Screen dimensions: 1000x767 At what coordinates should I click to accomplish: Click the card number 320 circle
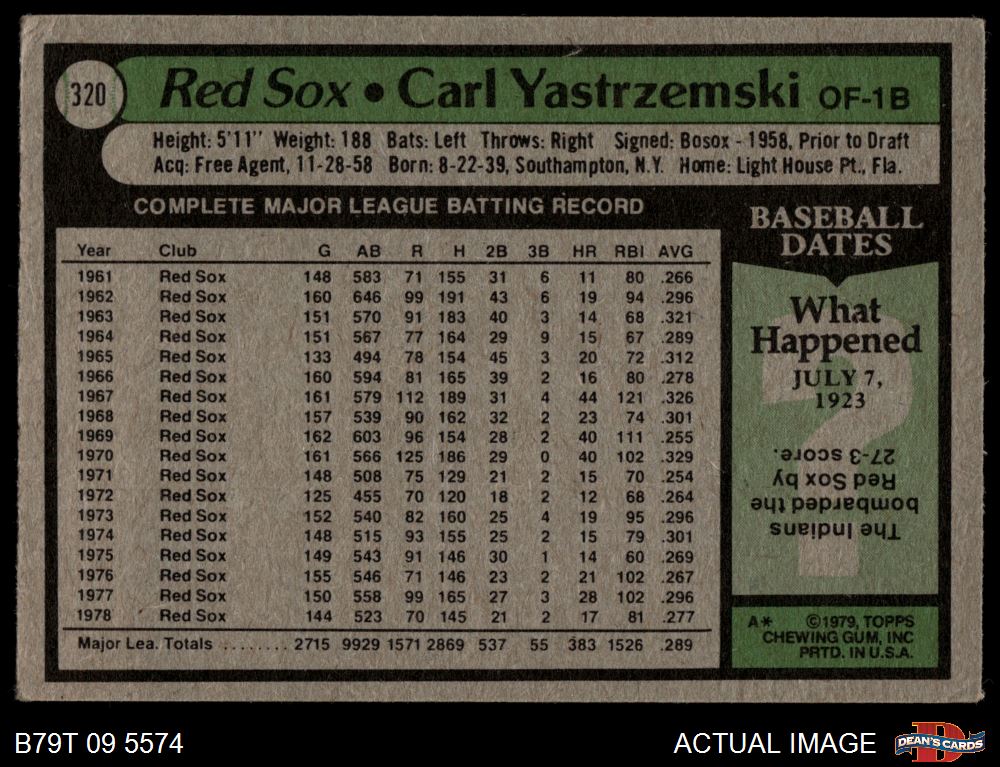[x=90, y=95]
